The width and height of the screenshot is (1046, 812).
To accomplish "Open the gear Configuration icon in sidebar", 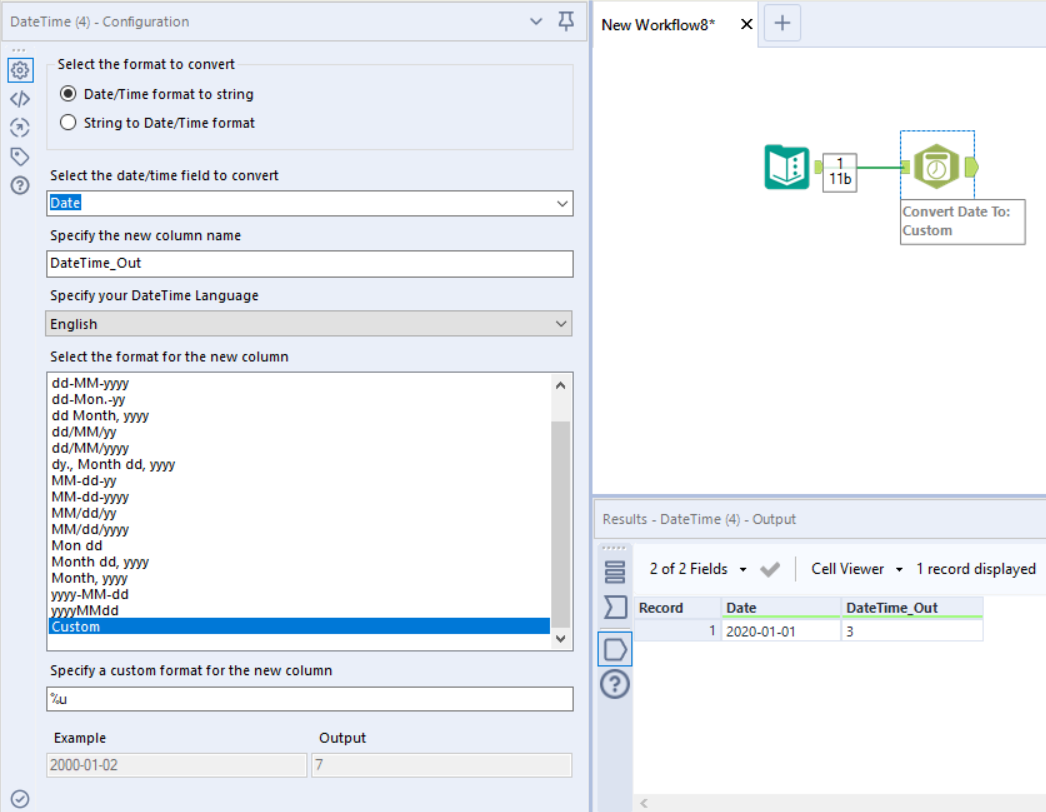I will coord(19,70).
